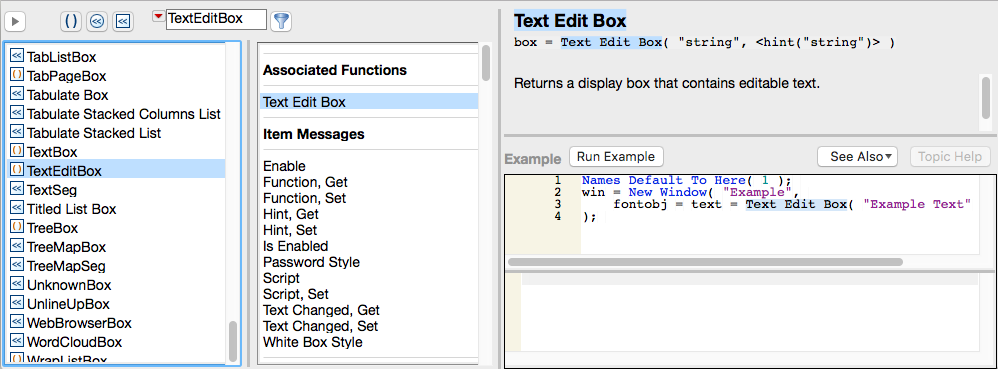Run the example script

pyautogui.click(x=616, y=157)
